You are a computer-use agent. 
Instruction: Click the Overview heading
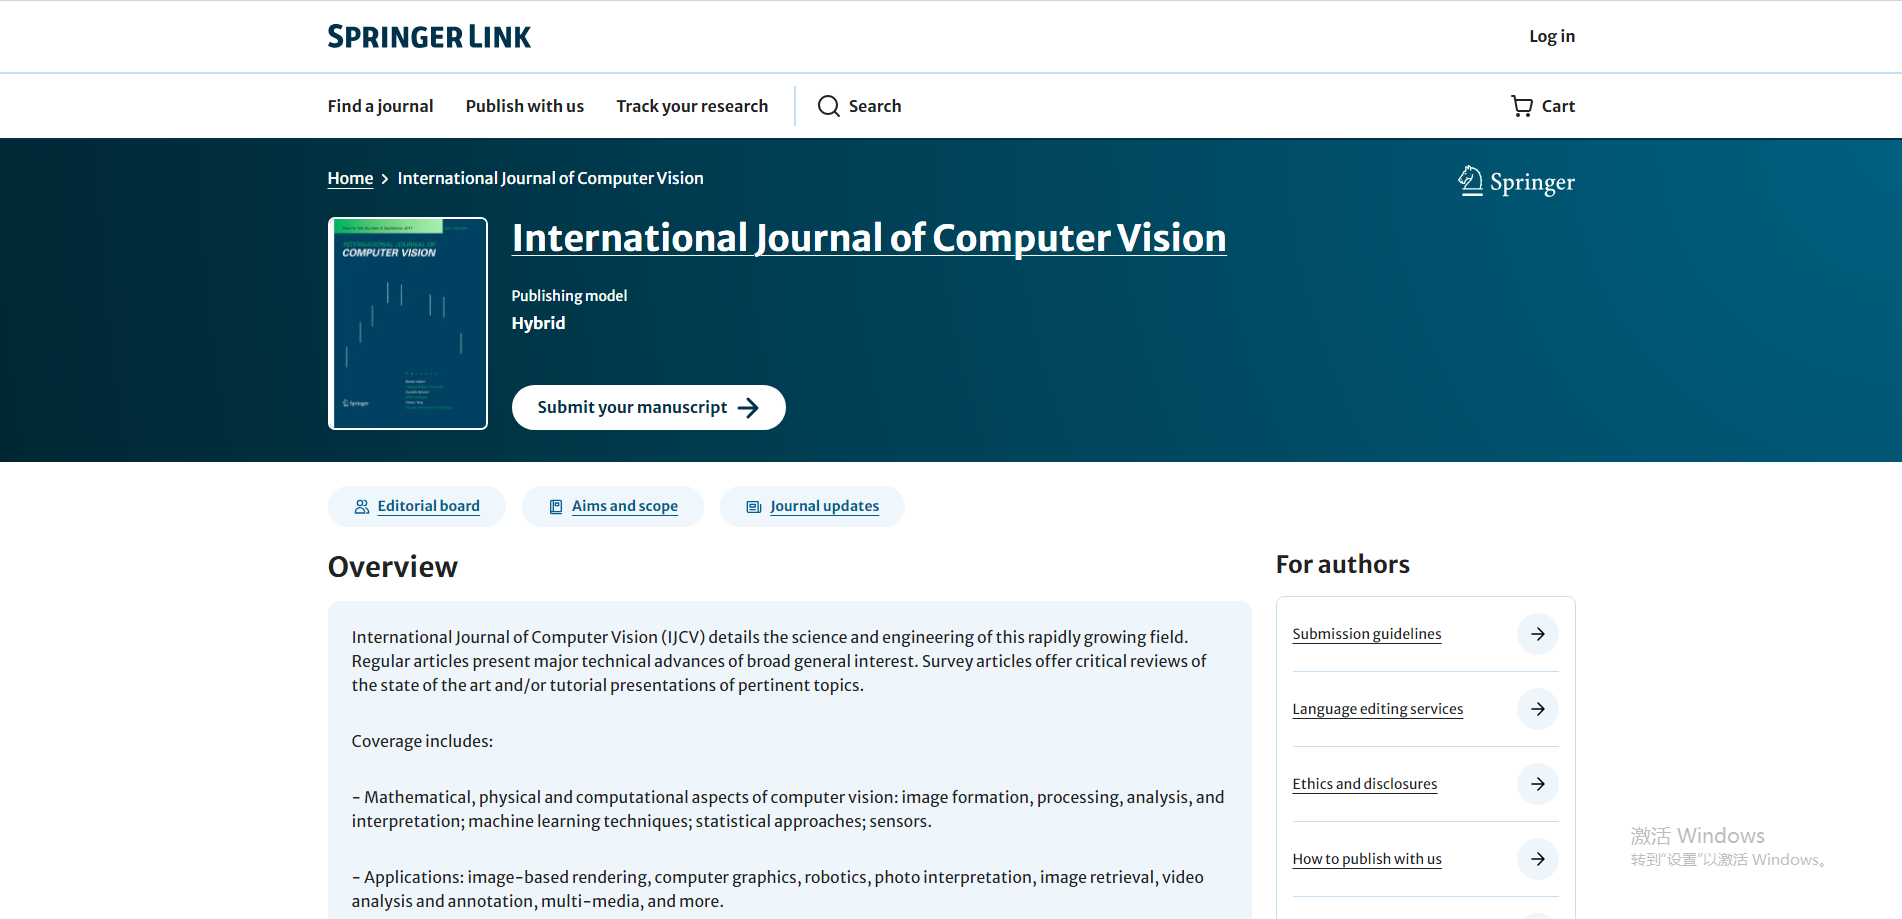point(393,567)
